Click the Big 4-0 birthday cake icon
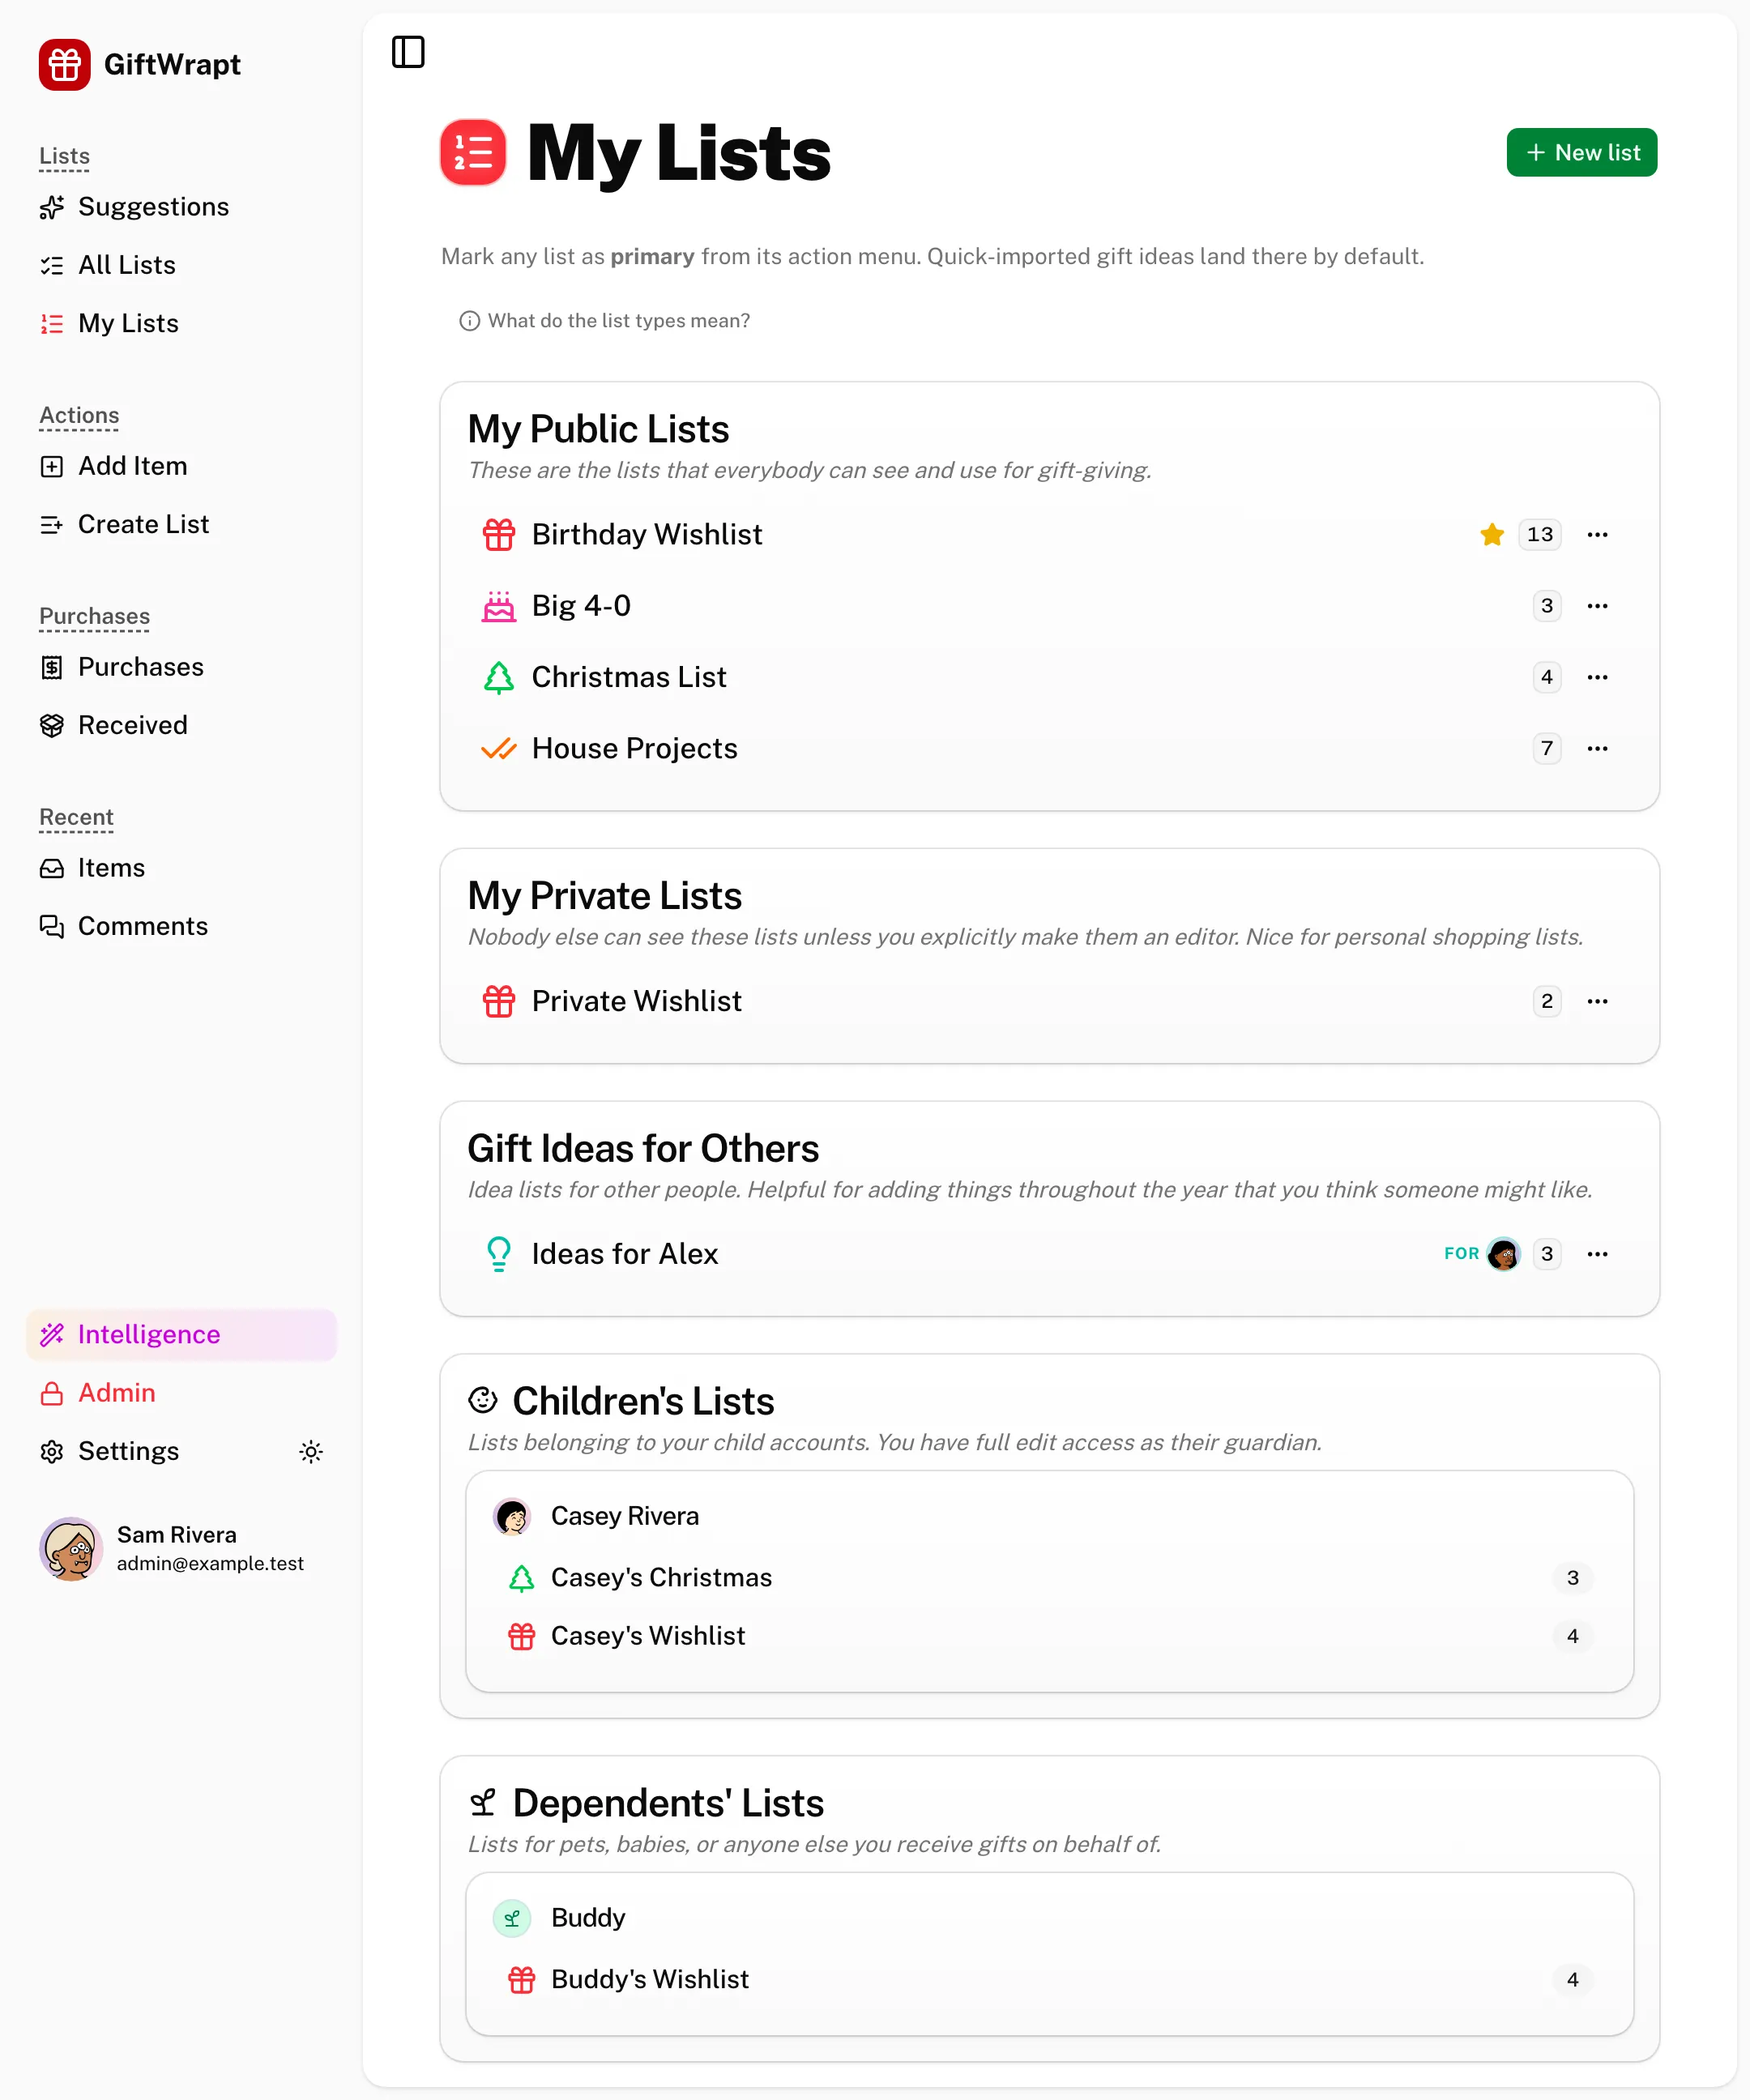The width and height of the screenshot is (1750, 2100). click(x=499, y=606)
